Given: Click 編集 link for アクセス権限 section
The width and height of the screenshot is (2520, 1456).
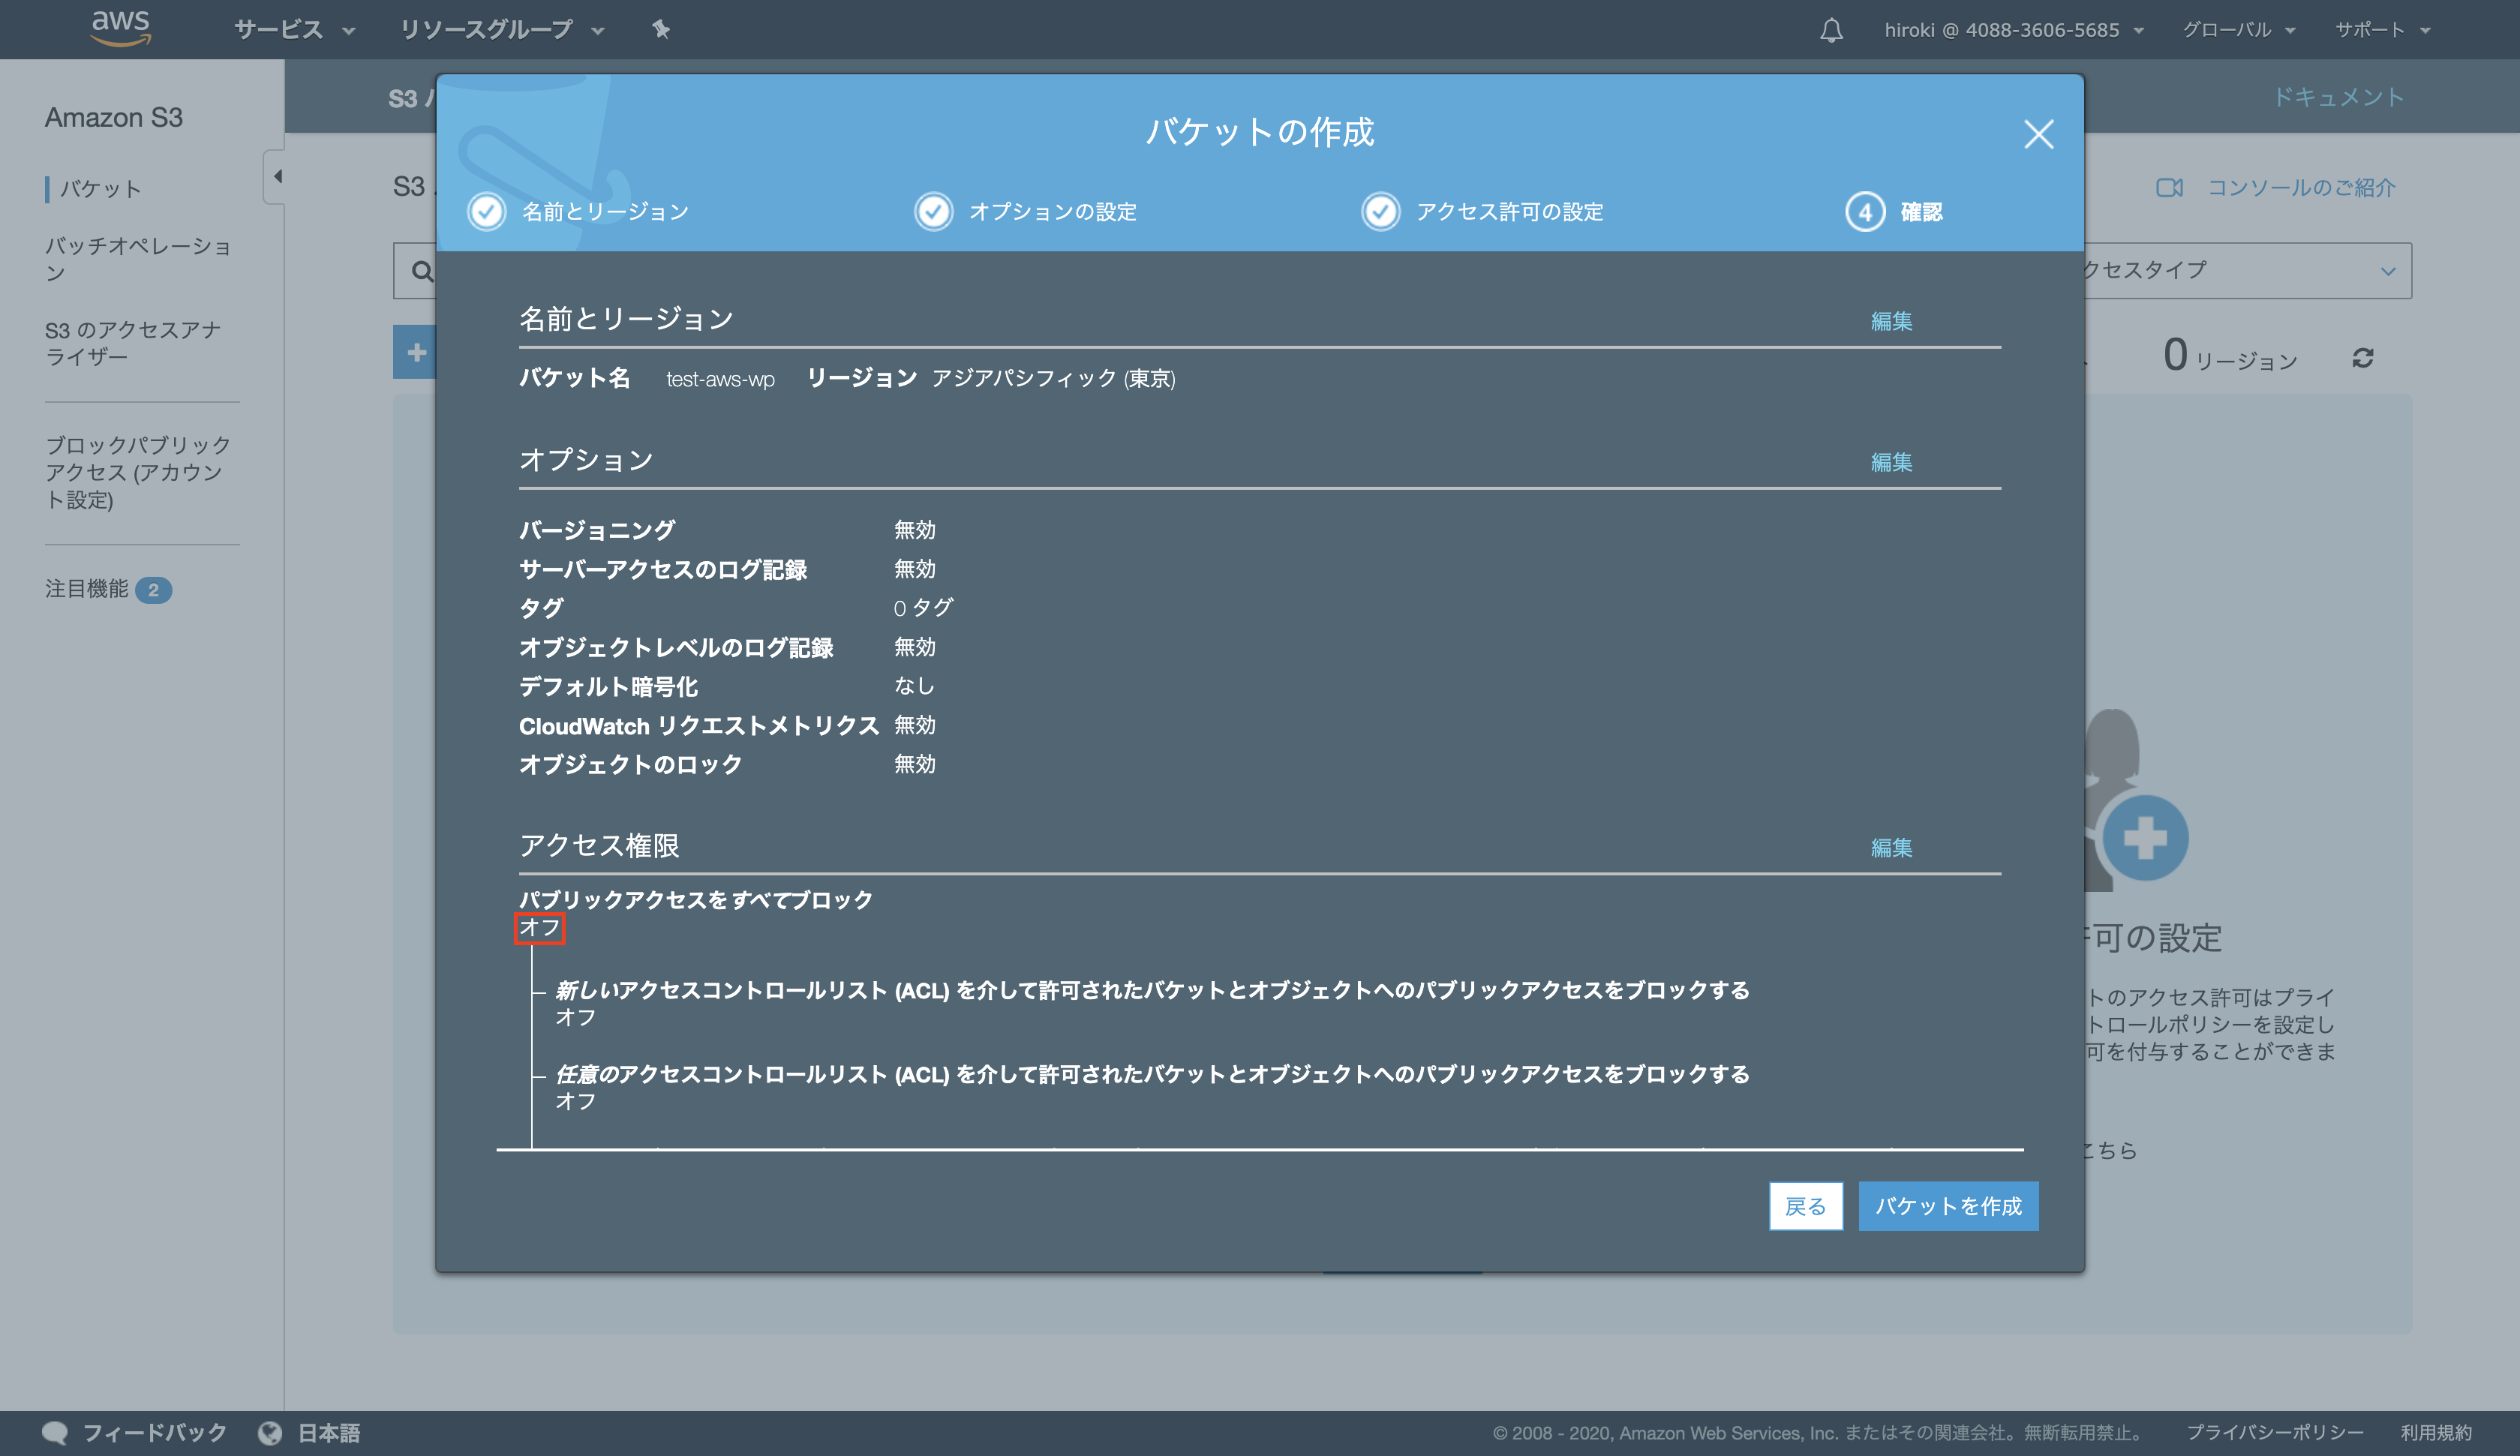Looking at the screenshot, I should 1891,848.
